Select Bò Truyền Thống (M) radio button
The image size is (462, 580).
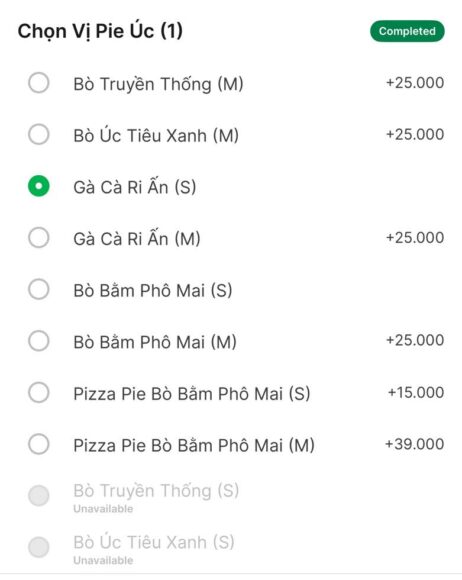39,82
